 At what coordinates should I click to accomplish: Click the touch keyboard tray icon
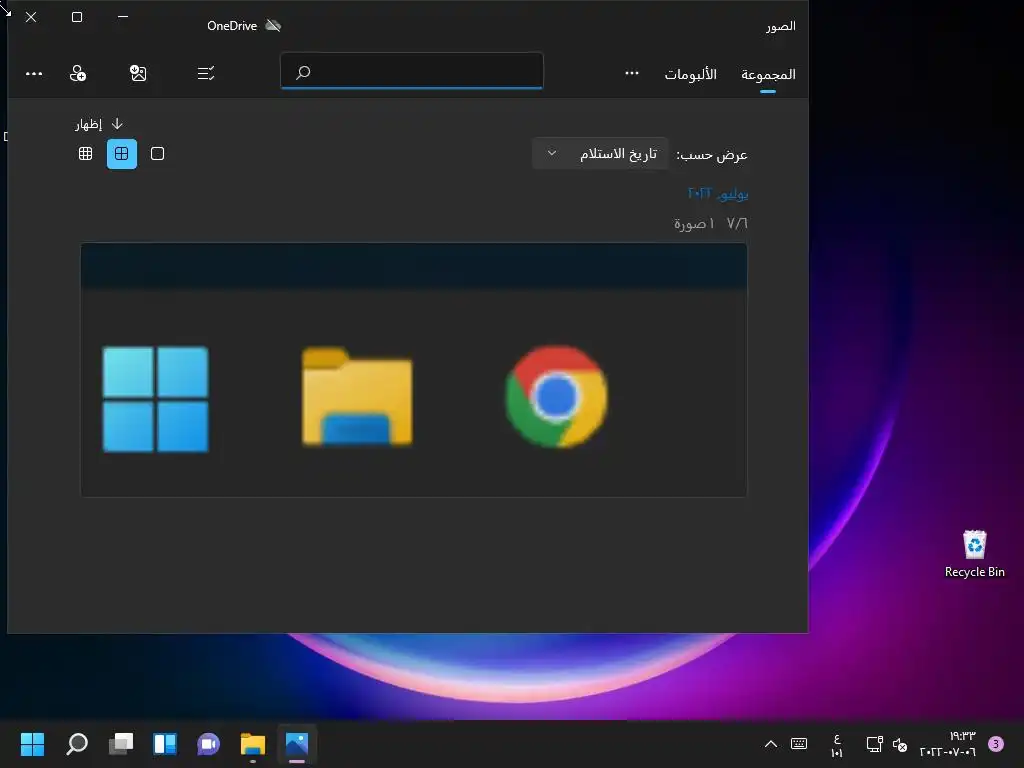(799, 744)
